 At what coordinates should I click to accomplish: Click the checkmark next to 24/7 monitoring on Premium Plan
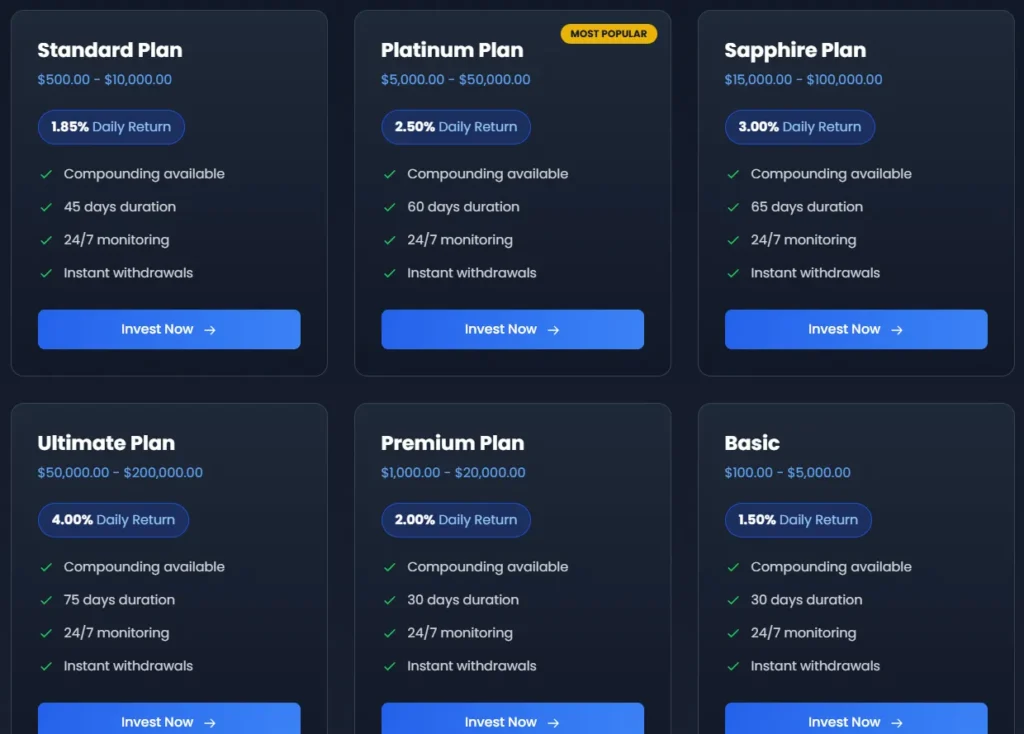pos(388,633)
